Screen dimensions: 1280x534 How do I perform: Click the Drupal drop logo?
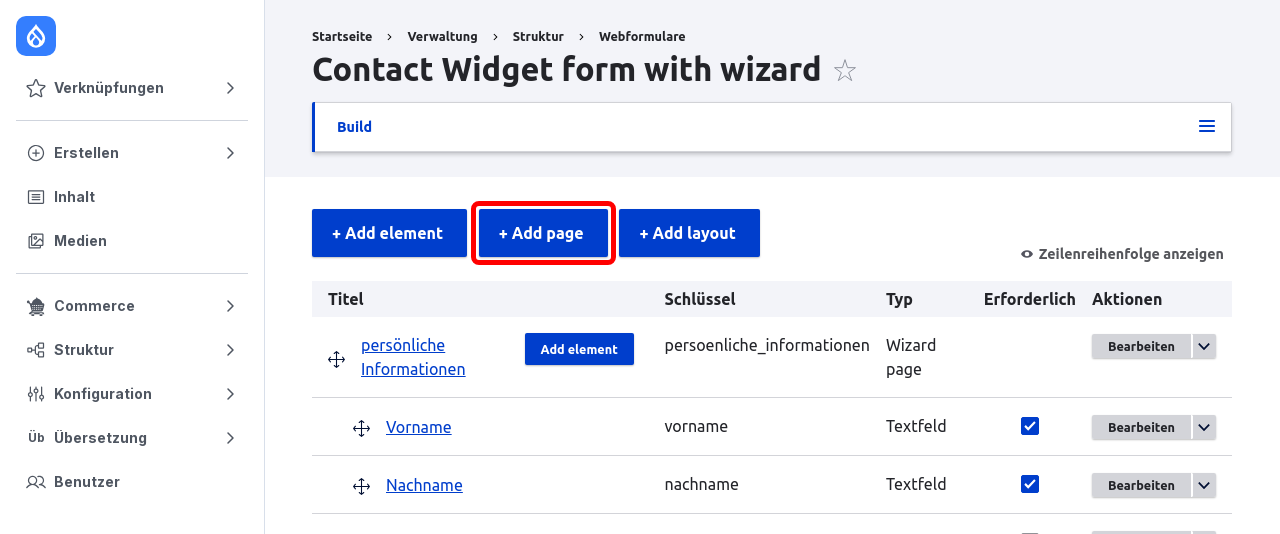point(36,36)
